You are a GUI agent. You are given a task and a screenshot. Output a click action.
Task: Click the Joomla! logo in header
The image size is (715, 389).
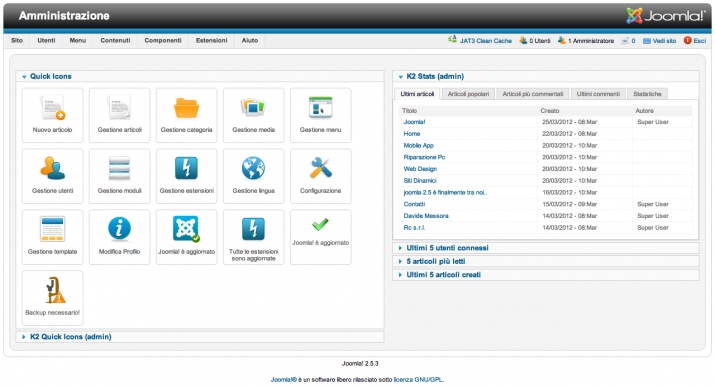666,16
